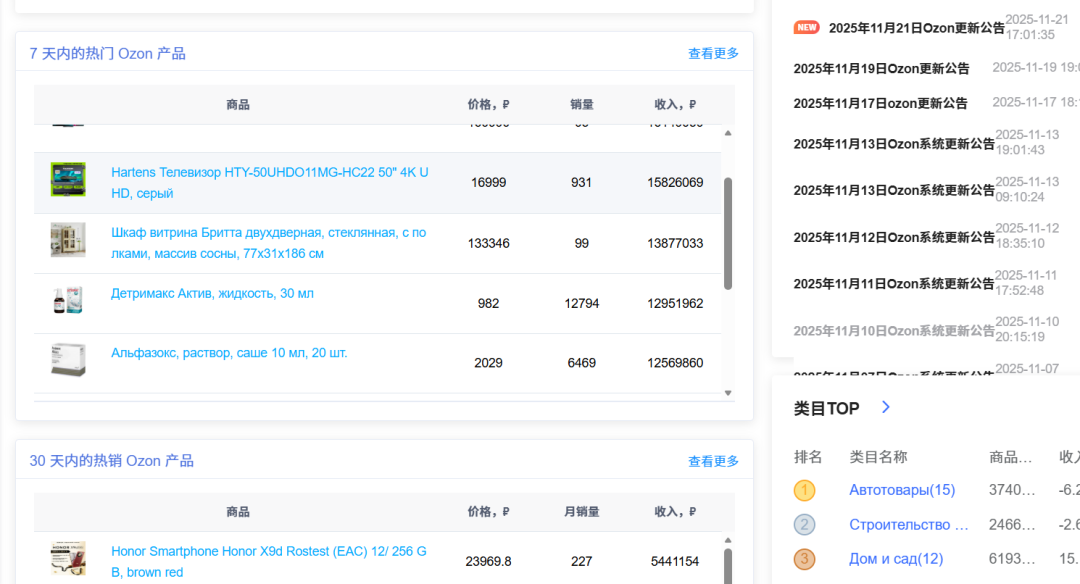Image resolution: width=1080 pixels, height=584 pixels.
Task: Click 销量 column header in 7-day table
Action: tap(581, 105)
